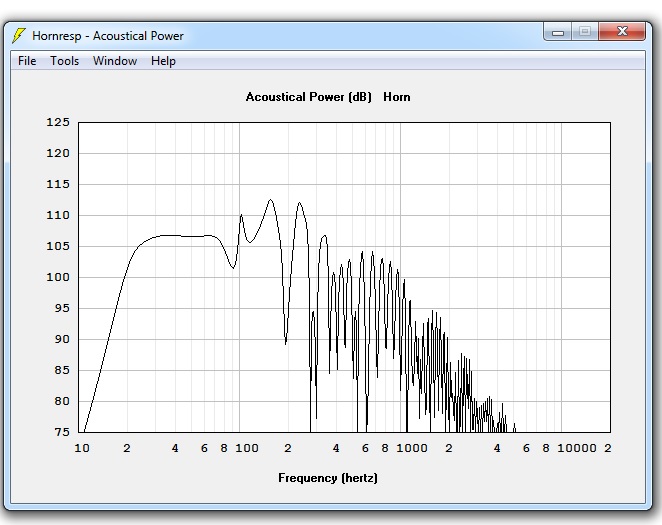Click the 'Frequency (hertz)' axis label
The image size is (662, 525).
(x=328, y=478)
